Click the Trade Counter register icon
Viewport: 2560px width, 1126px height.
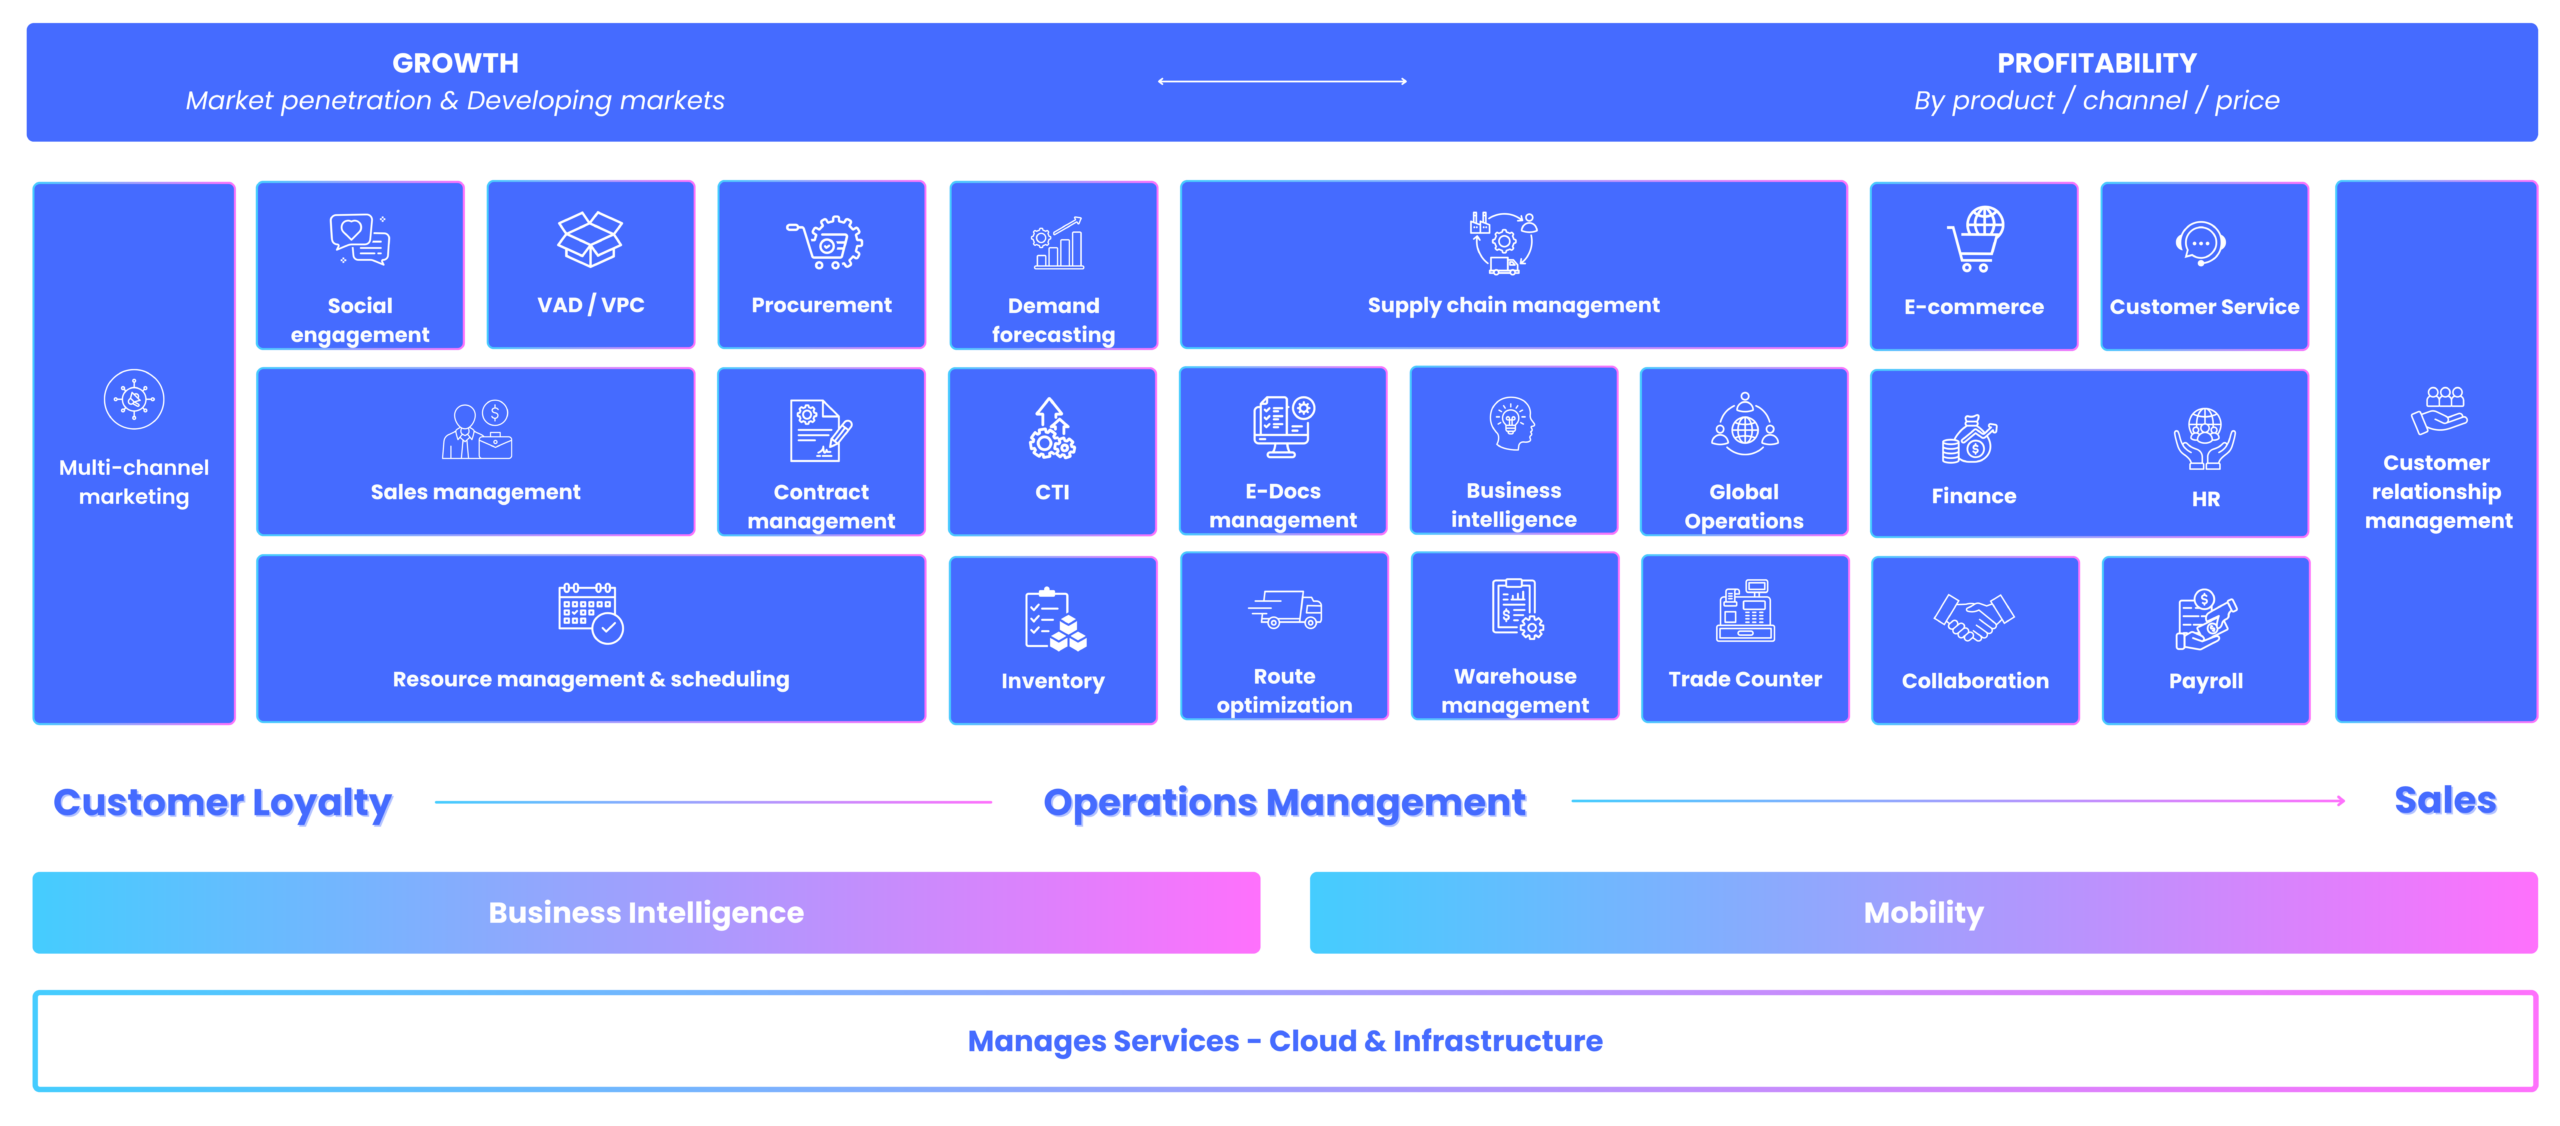[1744, 612]
